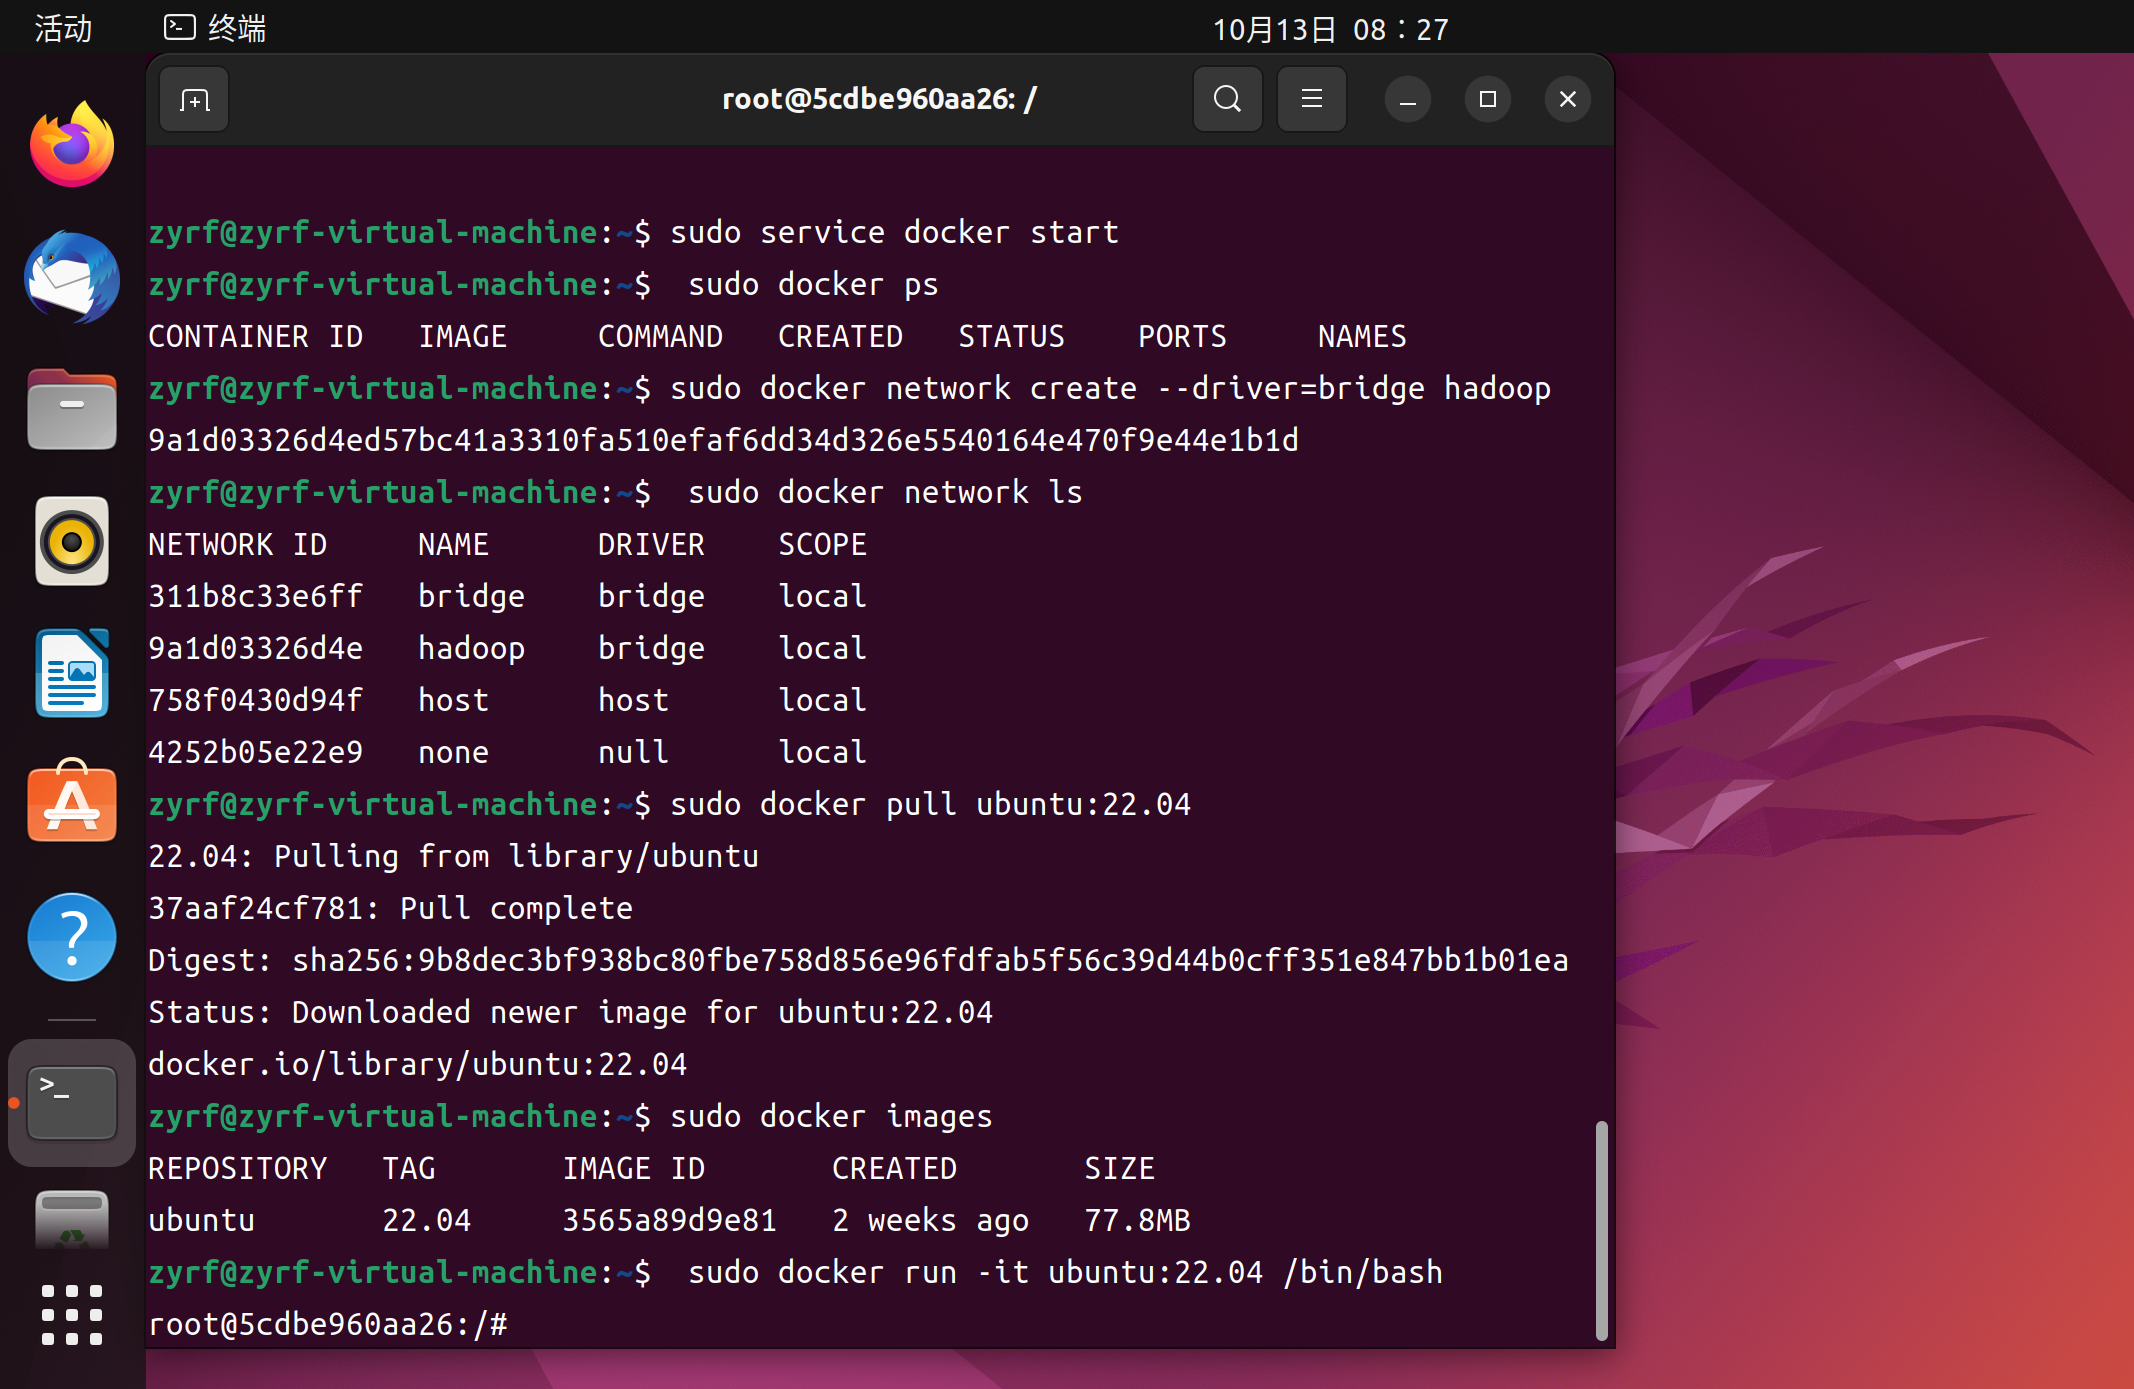Maximize the terminal window
Viewport: 2134px width, 1389px height.
[x=1487, y=100]
